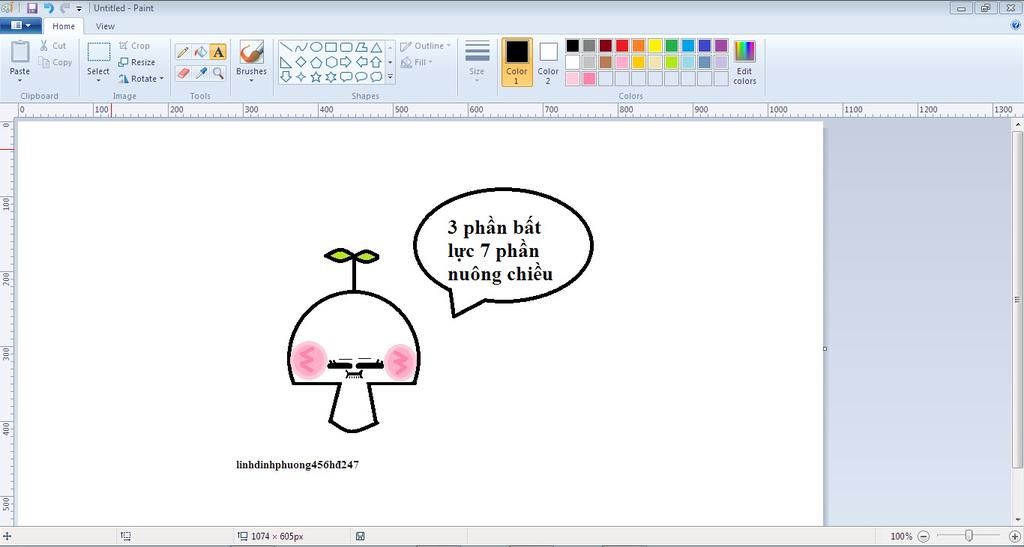Open the Paste options dropdown arrow
The width and height of the screenshot is (1024, 547).
point(20,80)
